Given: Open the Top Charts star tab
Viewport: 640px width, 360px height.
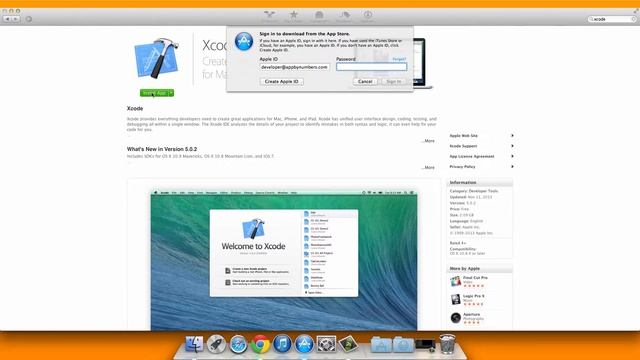Looking at the screenshot, I should click(293, 16).
